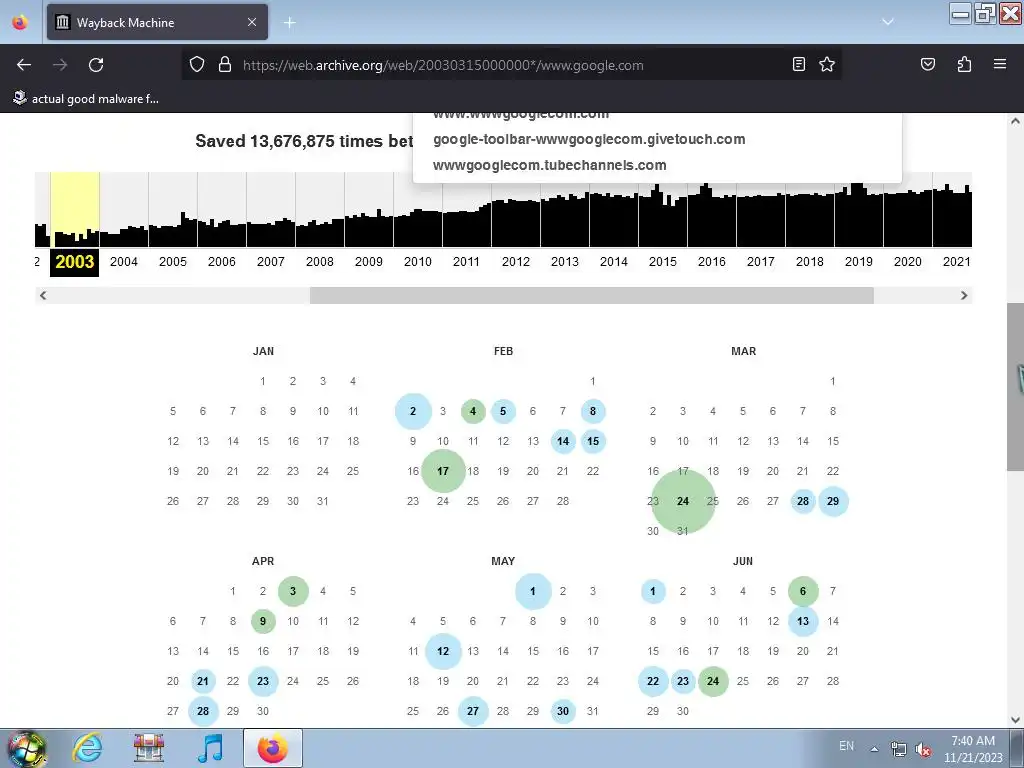Choose suggestion wwwgooglecom.tubechannels.com
This screenshot has height=768, width=1024.
tap(549, 165)
